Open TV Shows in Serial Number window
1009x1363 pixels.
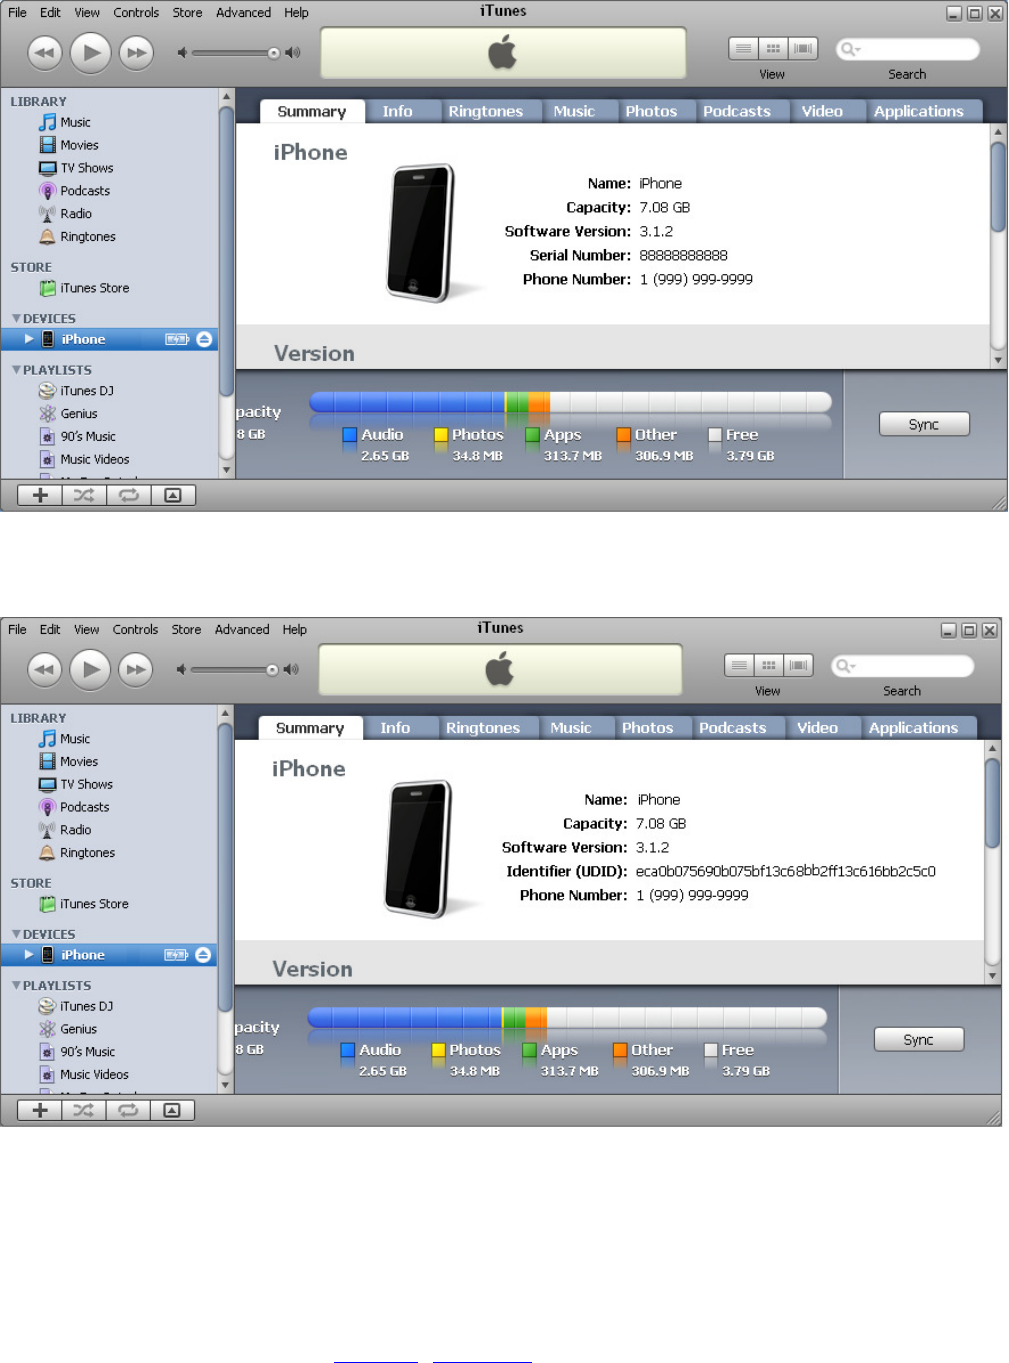pos(87,168)
